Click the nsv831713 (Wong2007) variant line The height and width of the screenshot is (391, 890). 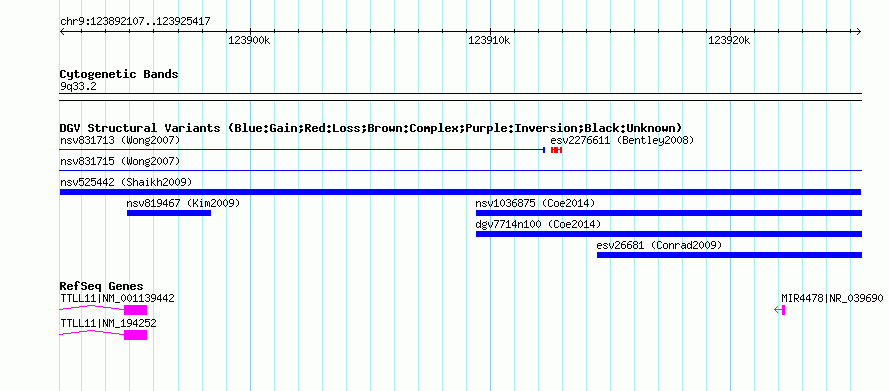click(302, 150)
